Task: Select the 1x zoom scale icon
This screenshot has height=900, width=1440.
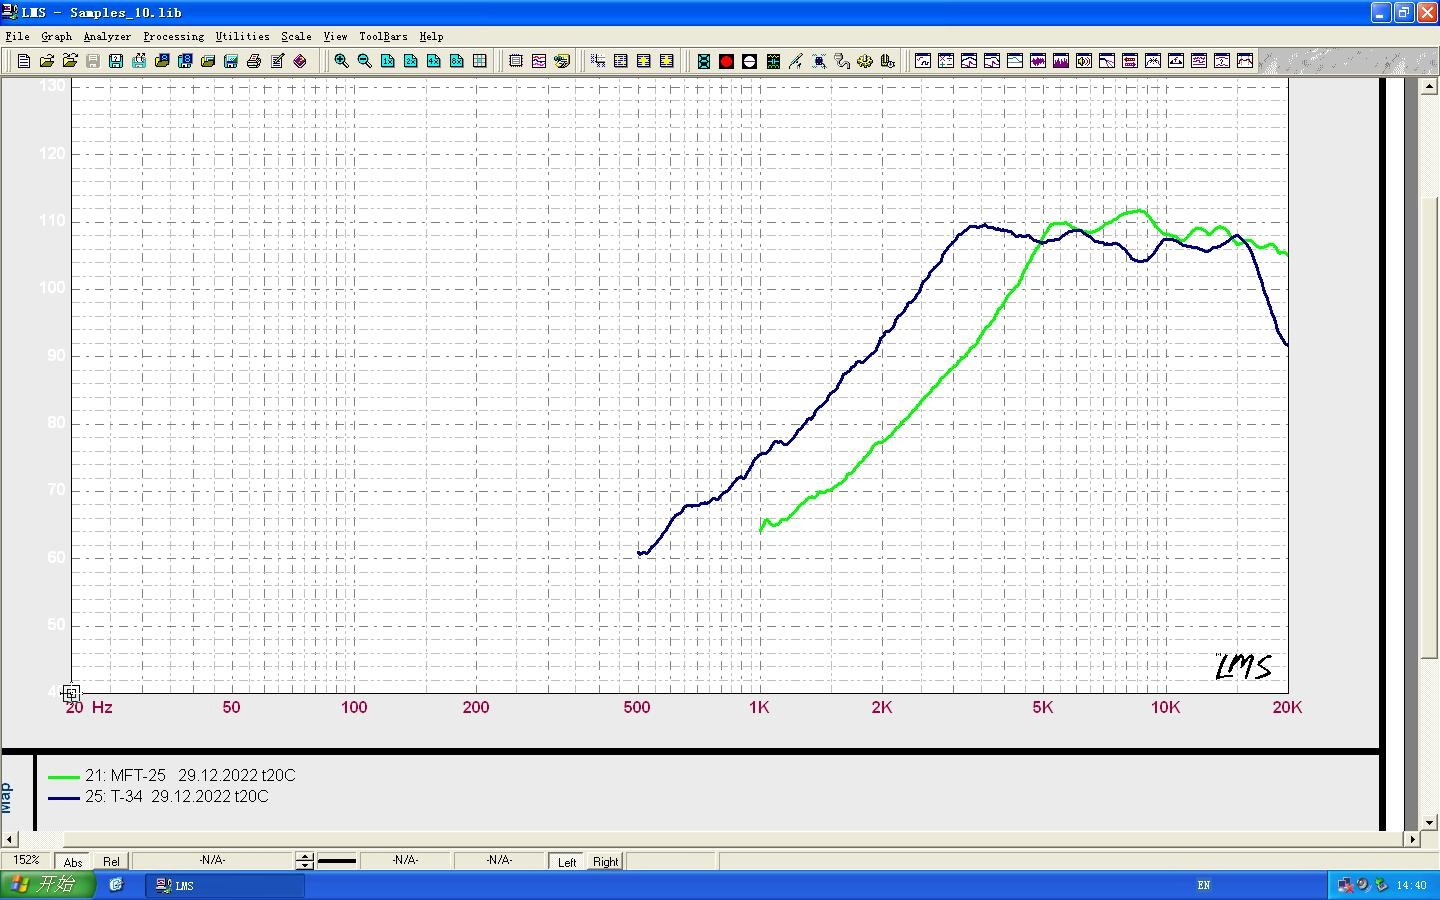Action: point(388,61)
